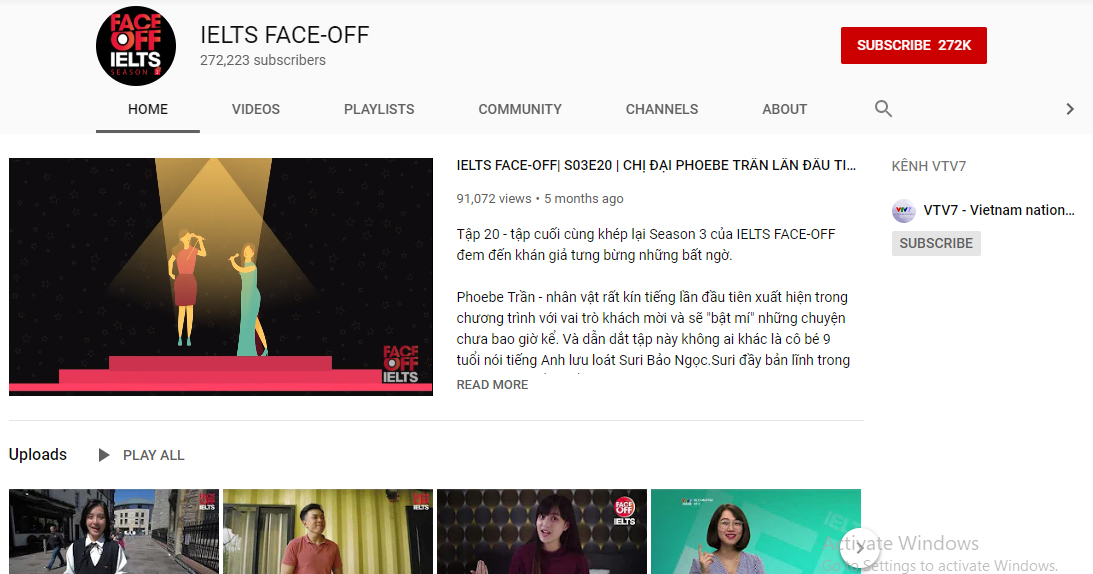The image size is (1093, 574).
Task: Click the 5 months ago upload date
Action: click(583, 199)
